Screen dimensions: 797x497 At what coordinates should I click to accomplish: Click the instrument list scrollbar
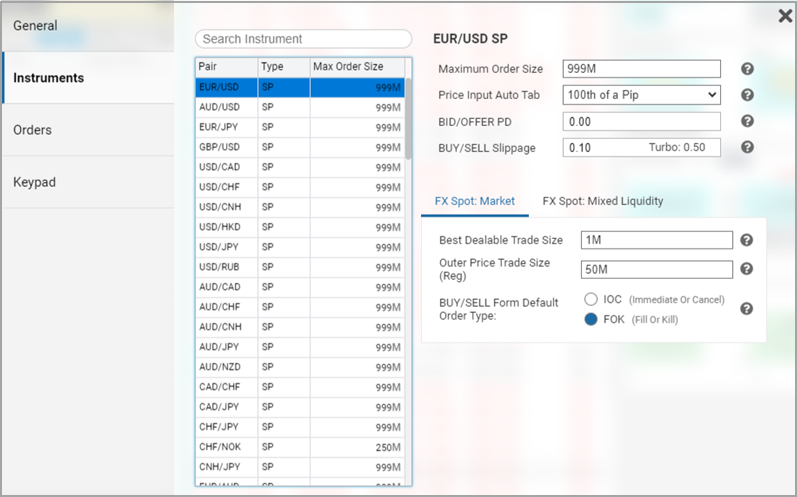[408, 120]
